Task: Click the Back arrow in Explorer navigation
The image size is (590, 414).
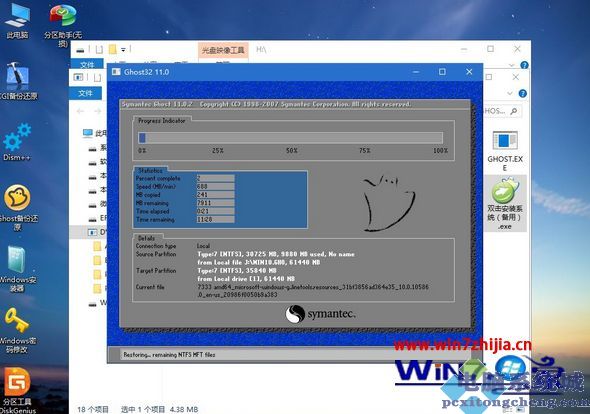Action: 80,111
